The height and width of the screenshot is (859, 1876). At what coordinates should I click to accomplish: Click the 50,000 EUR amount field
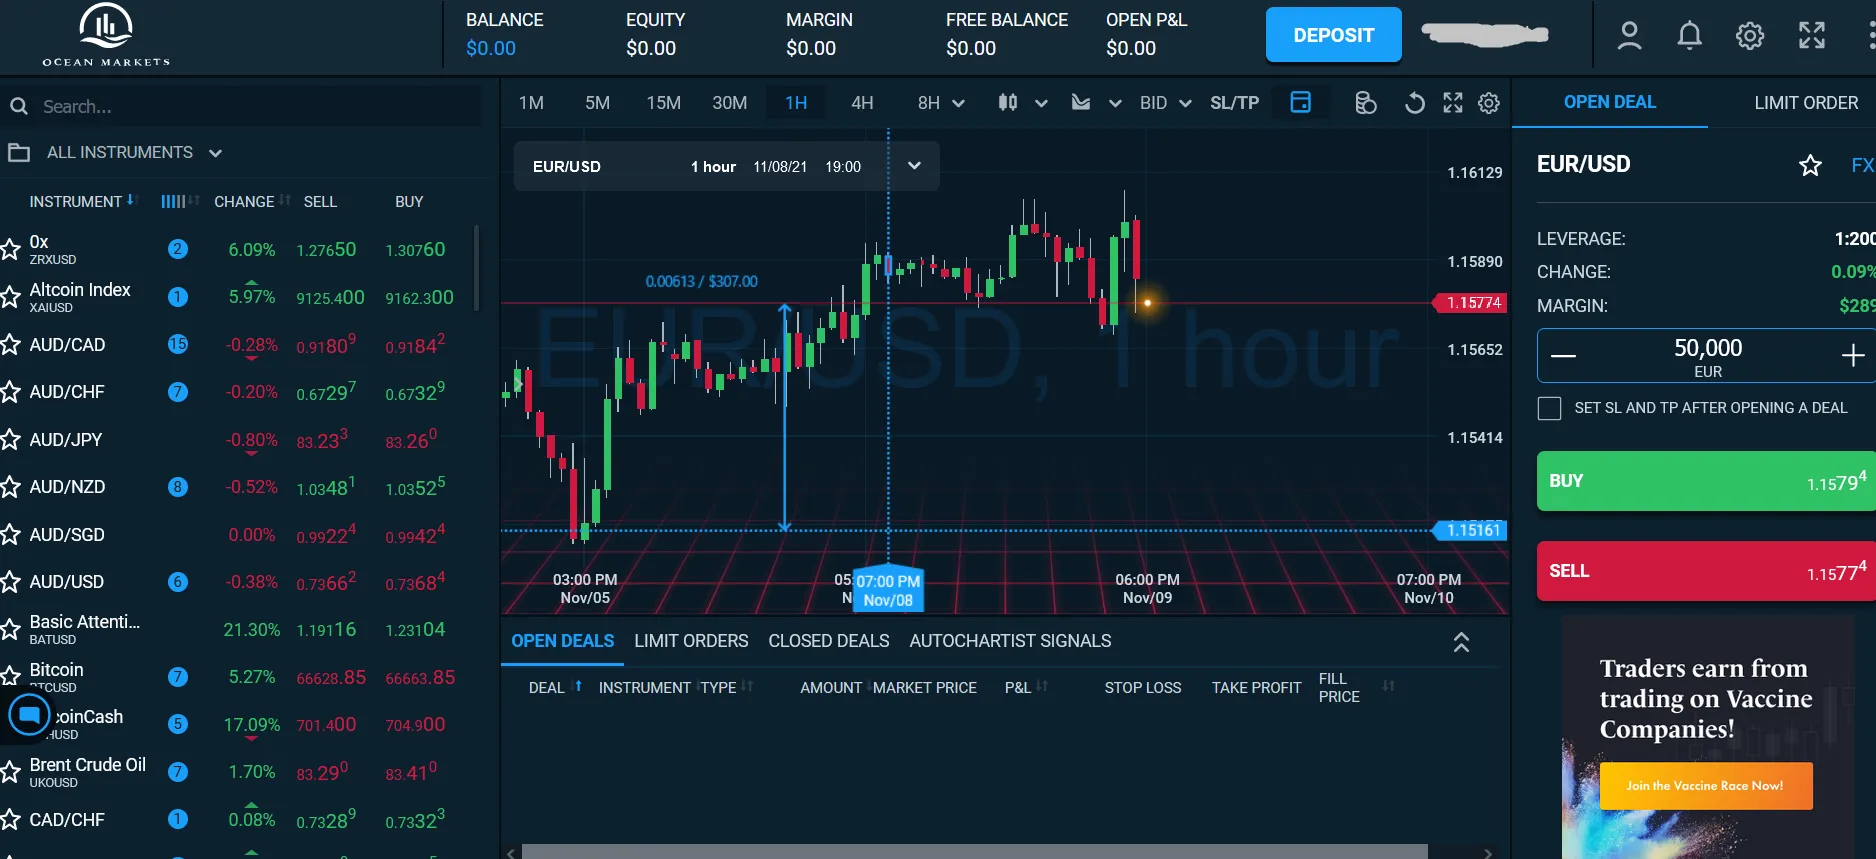1708,356
